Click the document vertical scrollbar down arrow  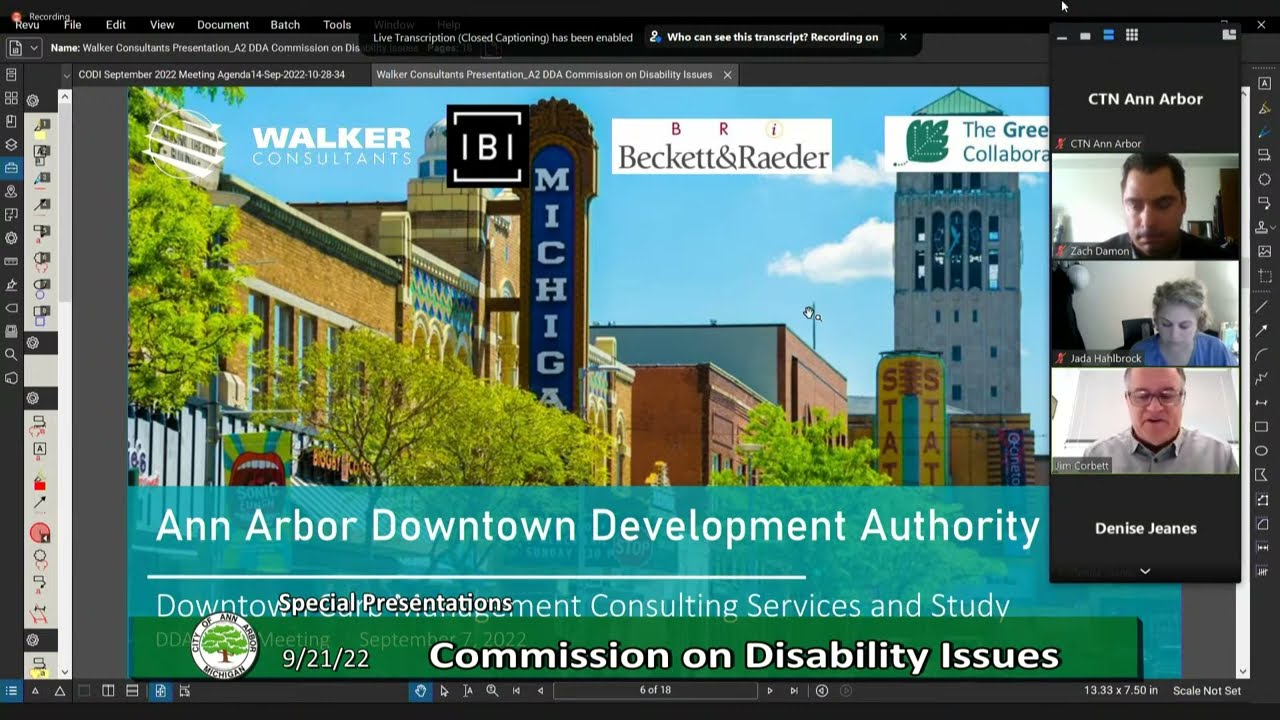1244,672
